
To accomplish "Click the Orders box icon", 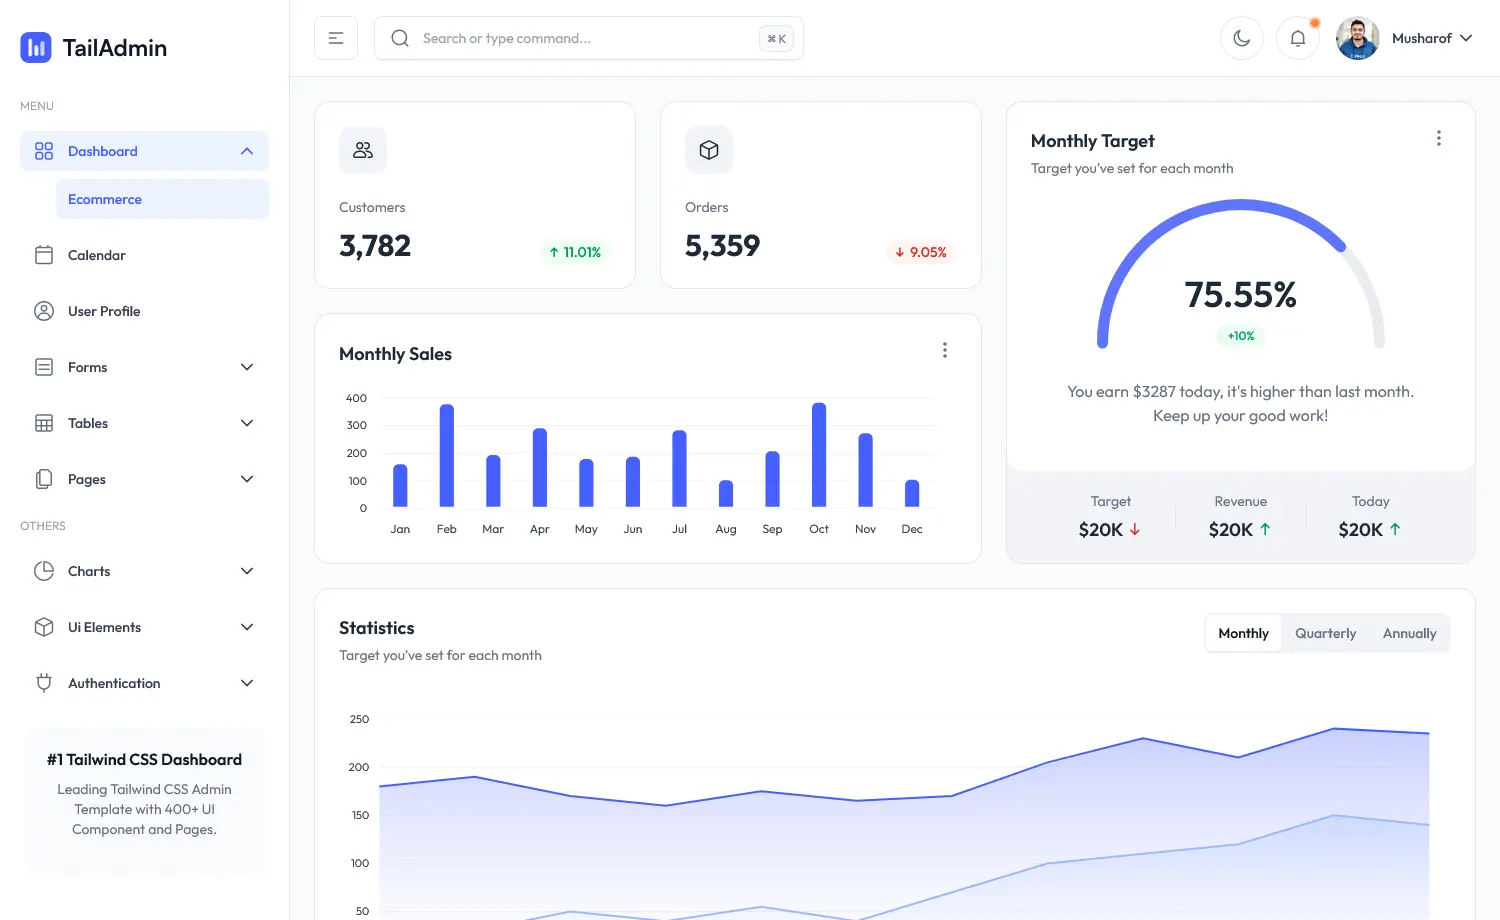I will tap(708, 149).
